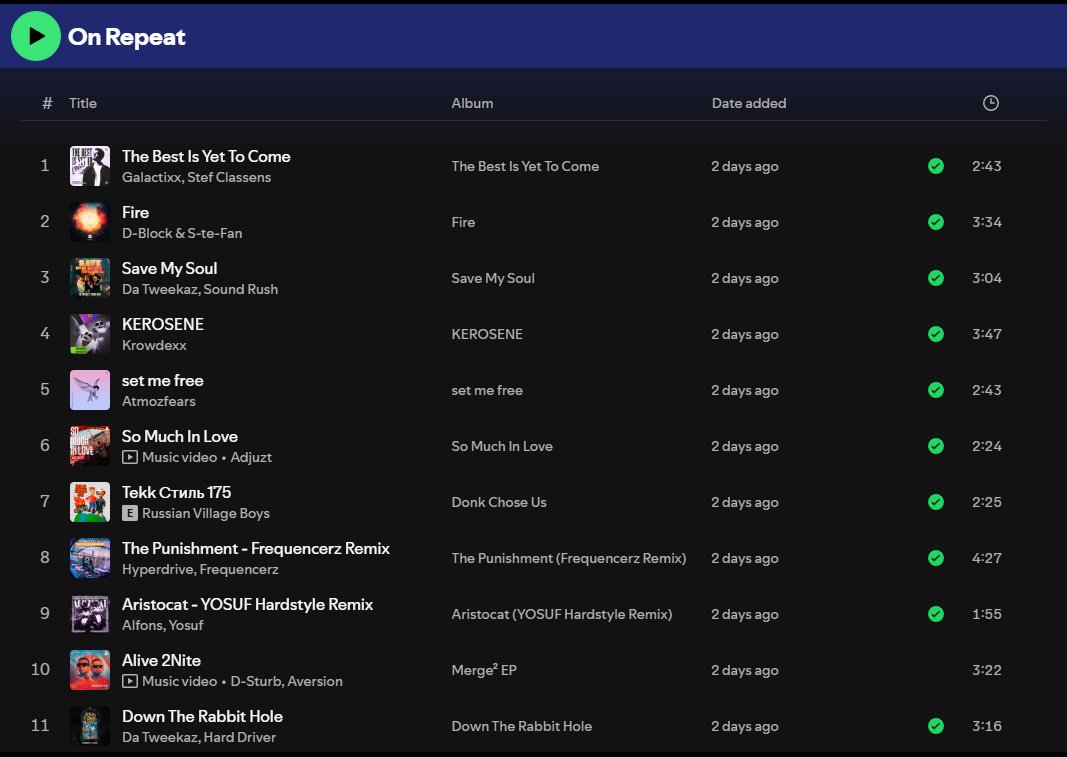Open artist D-Block & S-te-Fan

coord(182,233)
